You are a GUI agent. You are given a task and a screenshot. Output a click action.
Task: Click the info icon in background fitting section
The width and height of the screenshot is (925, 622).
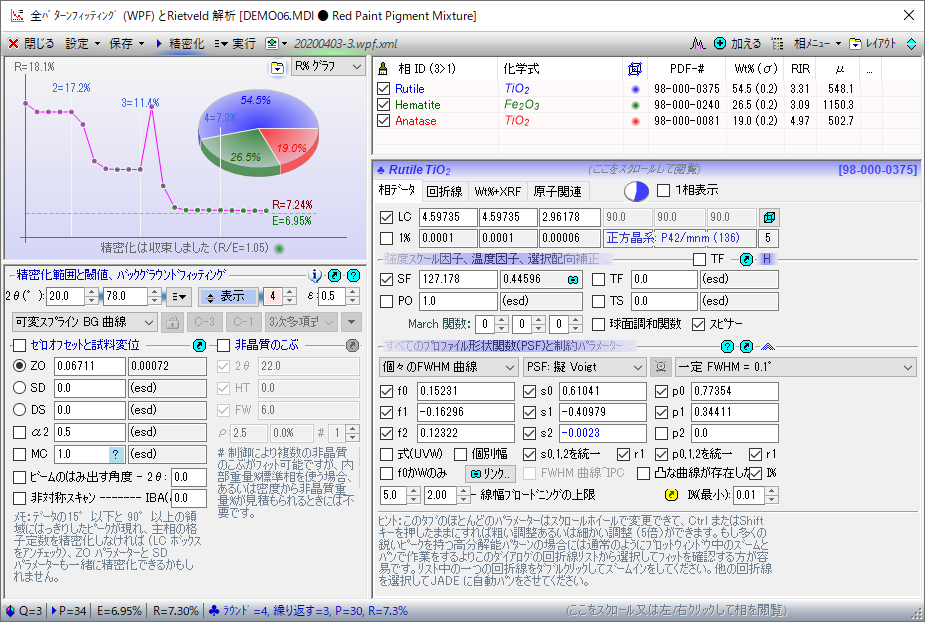(316, 275)
